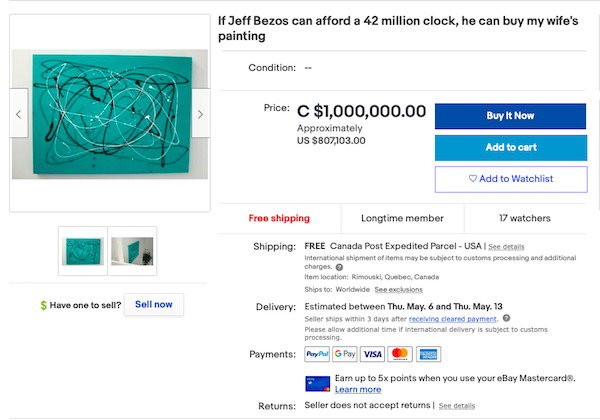The width and height of the screenshot is (600, 420).
Task: Show previous image with left arrow
Action: click(19, 114)
